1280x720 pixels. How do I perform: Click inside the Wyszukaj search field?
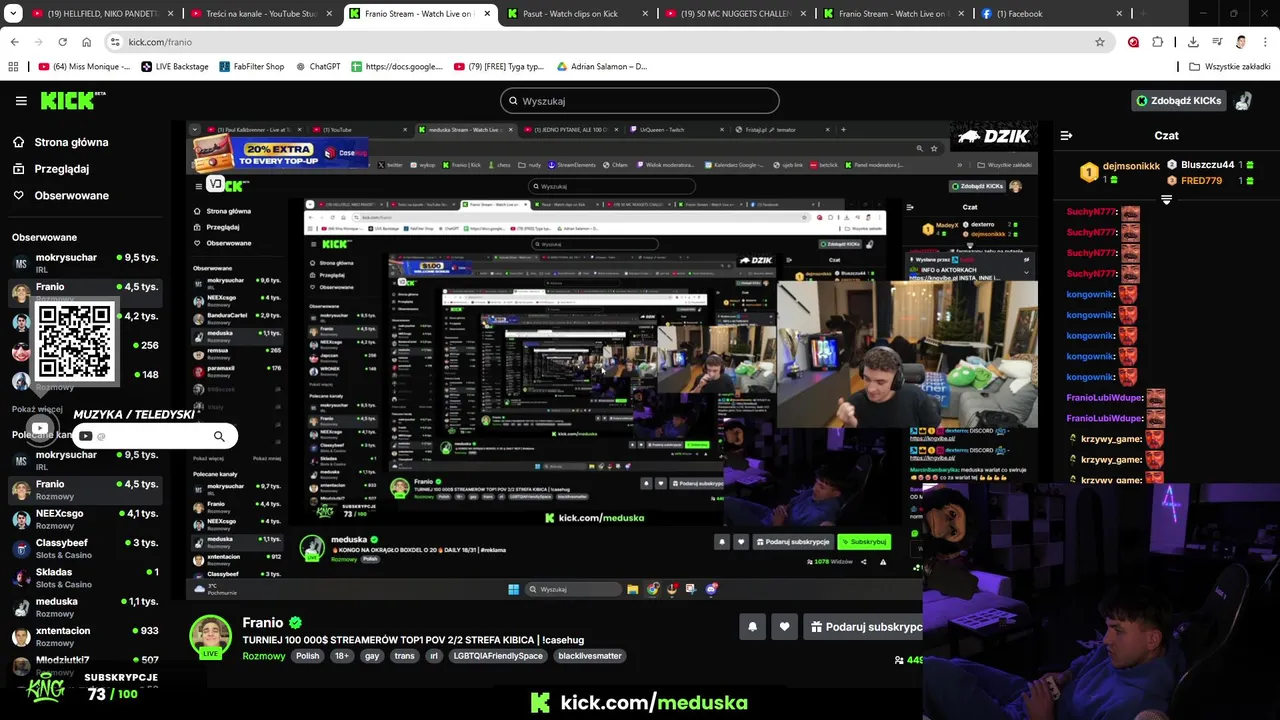(640, 101)
